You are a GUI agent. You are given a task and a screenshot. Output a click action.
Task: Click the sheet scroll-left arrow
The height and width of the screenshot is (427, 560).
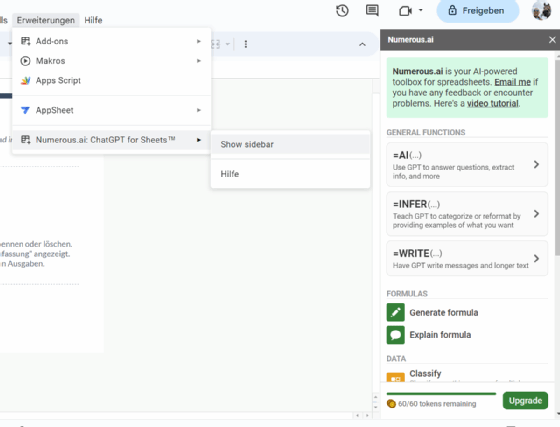point(358,416)
